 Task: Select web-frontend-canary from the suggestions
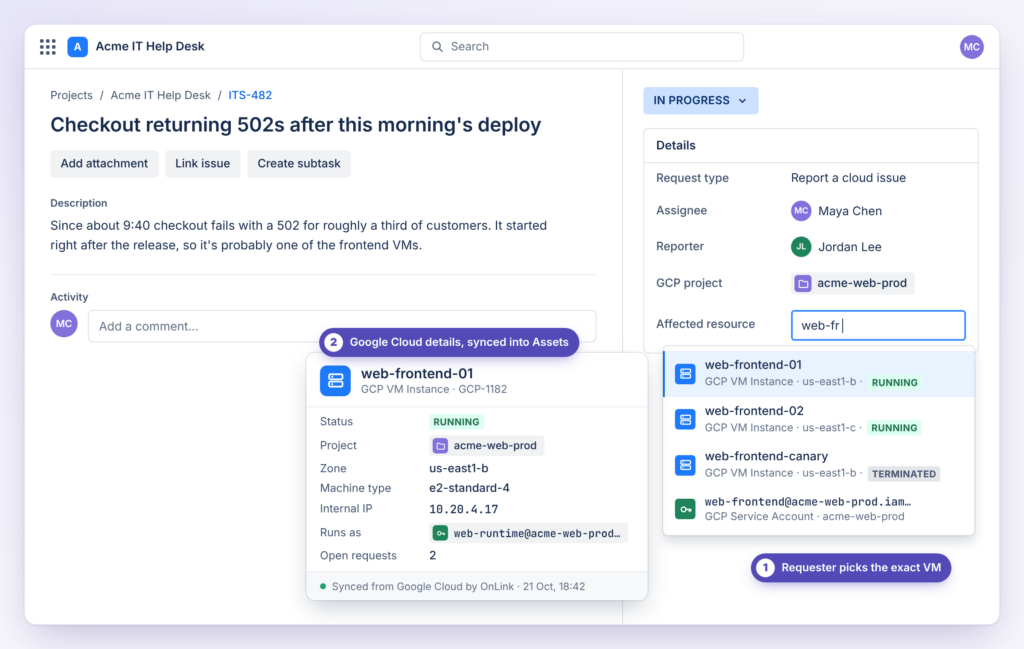pos(818,465)
